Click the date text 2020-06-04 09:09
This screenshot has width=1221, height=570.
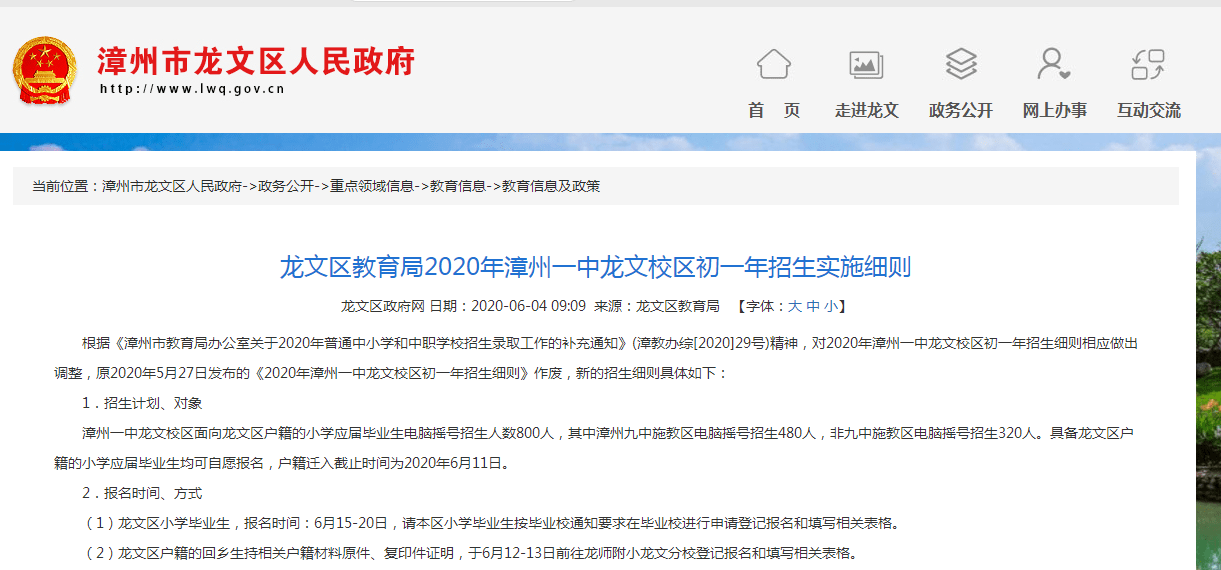pos(528,306)
